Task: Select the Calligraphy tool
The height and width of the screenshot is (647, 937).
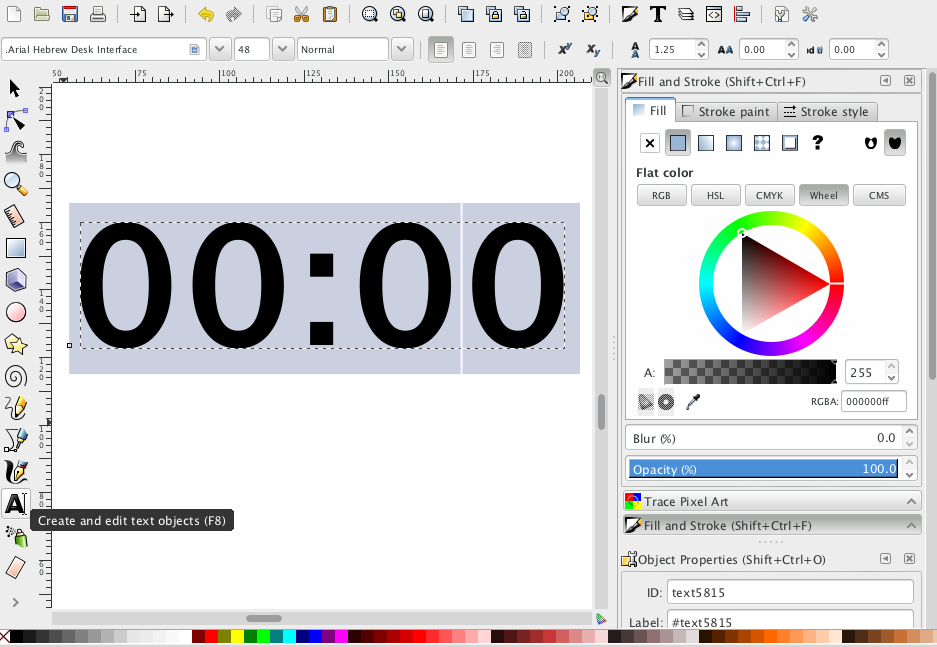Action: pyautogui.click(x=16, y=472)
